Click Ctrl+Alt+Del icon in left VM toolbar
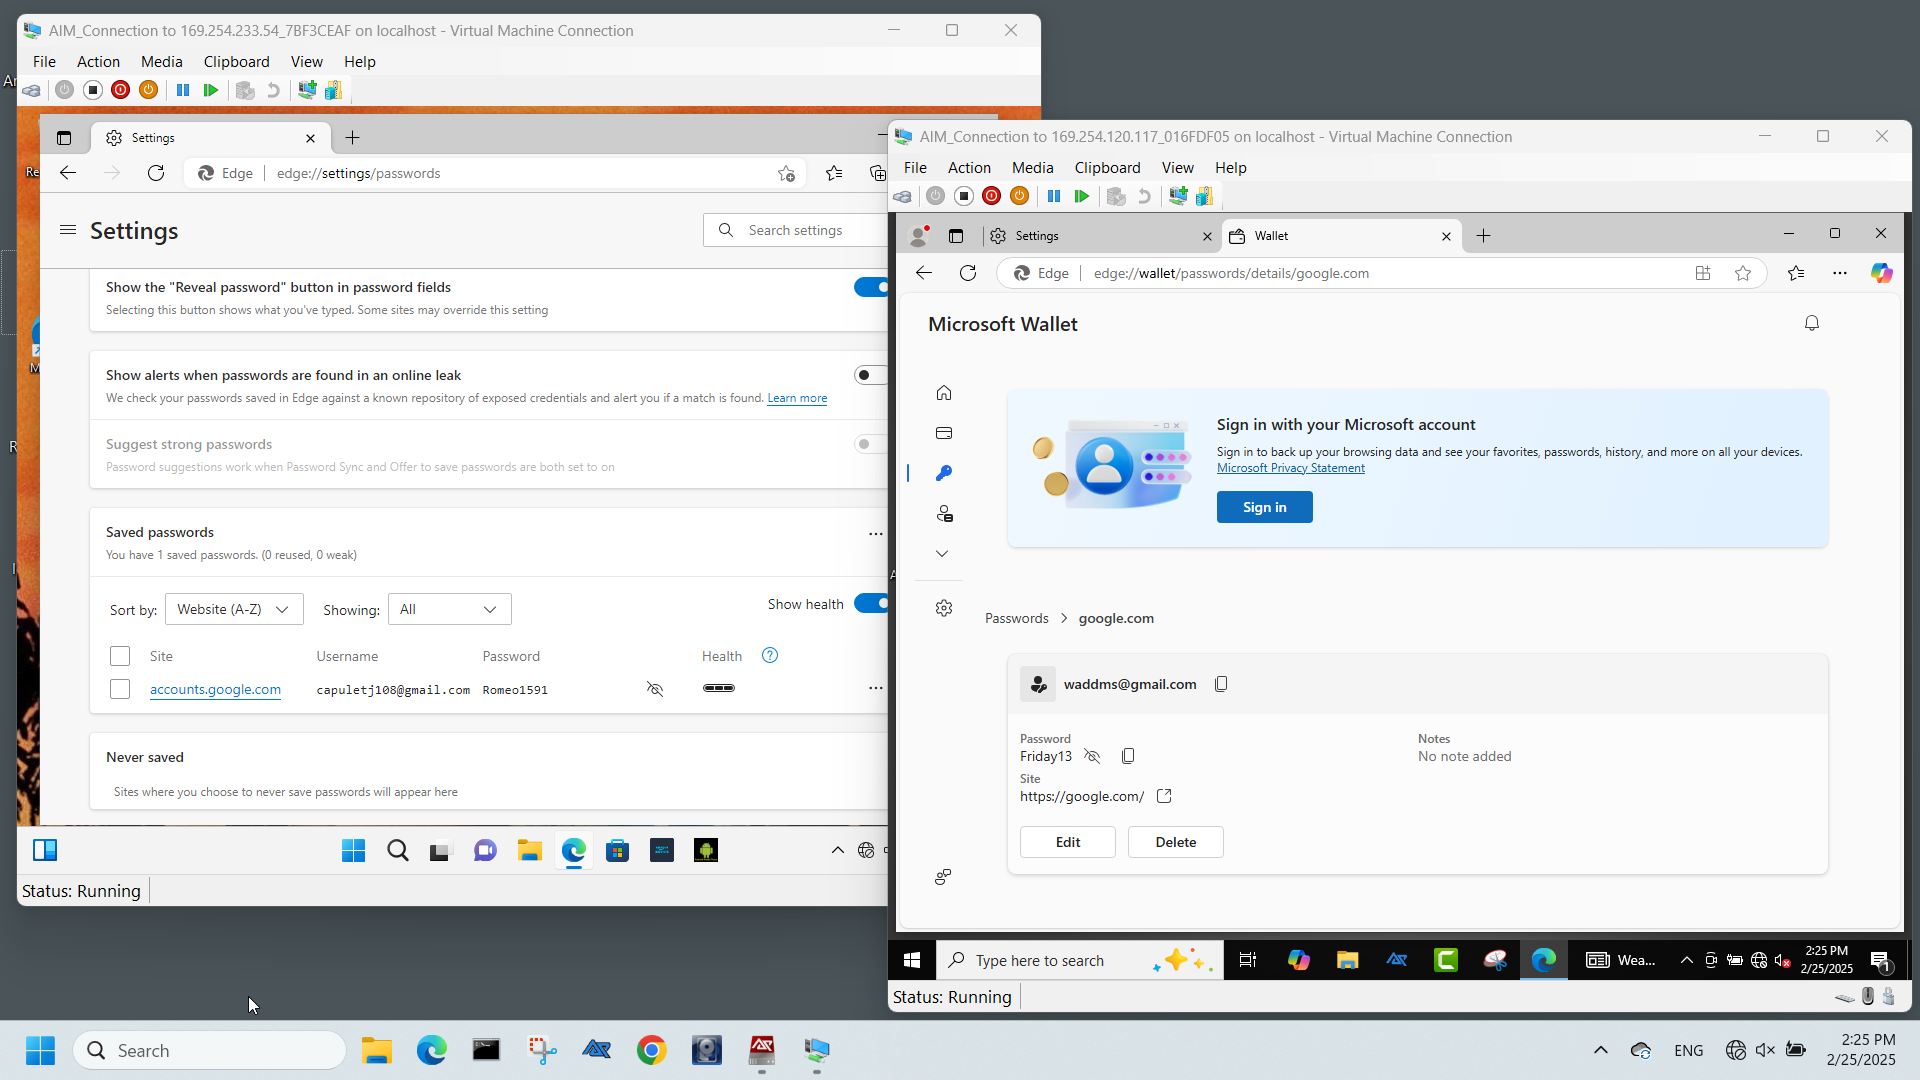1920x1080 pixels. coord(31,90)
